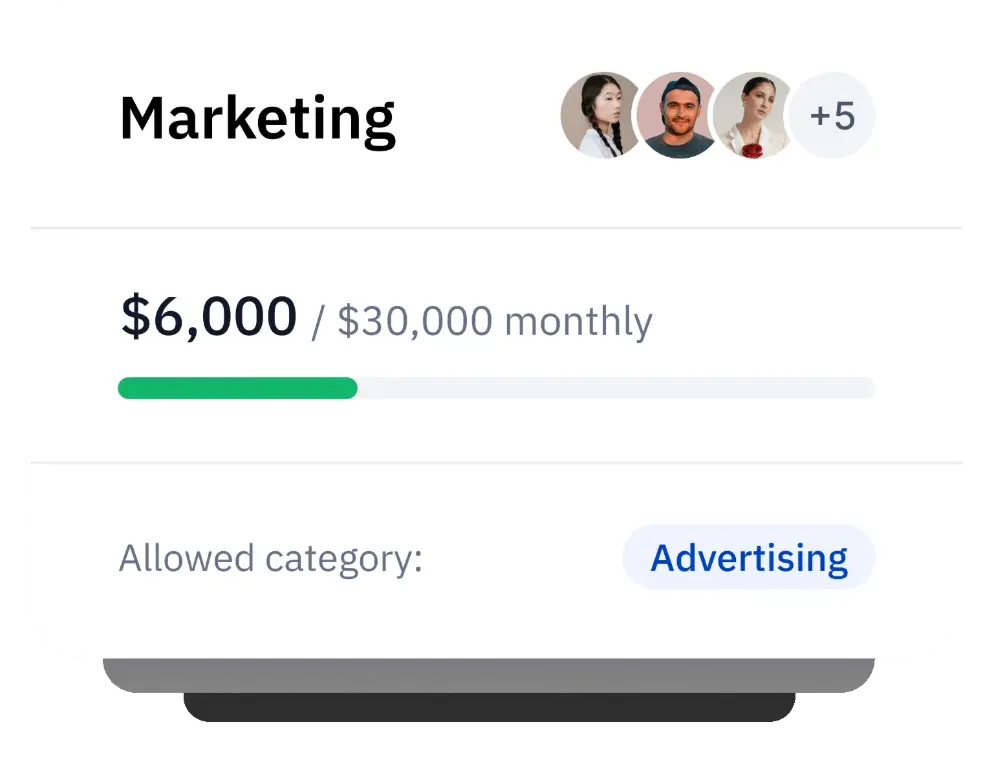Screen dimensions: 994x773
Task: Click the green filled portion of the progress bar
Action: (x=238, y=388)
